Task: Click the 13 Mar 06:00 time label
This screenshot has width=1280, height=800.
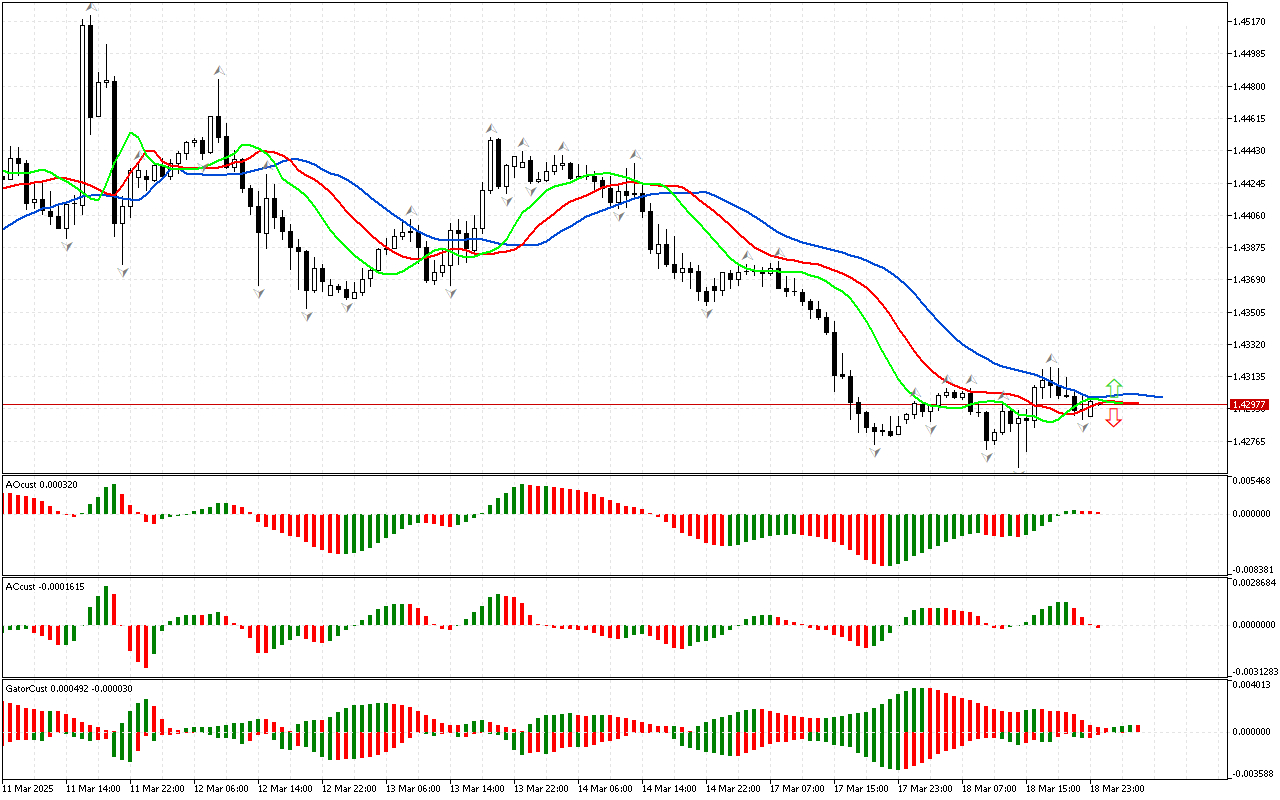Action: (414, 789)
